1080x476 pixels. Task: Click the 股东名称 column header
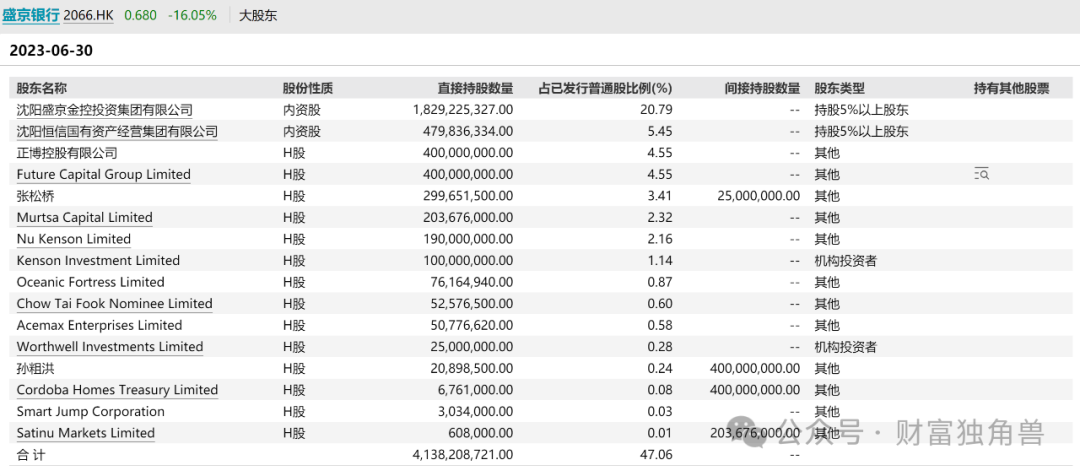pos(41,88)
